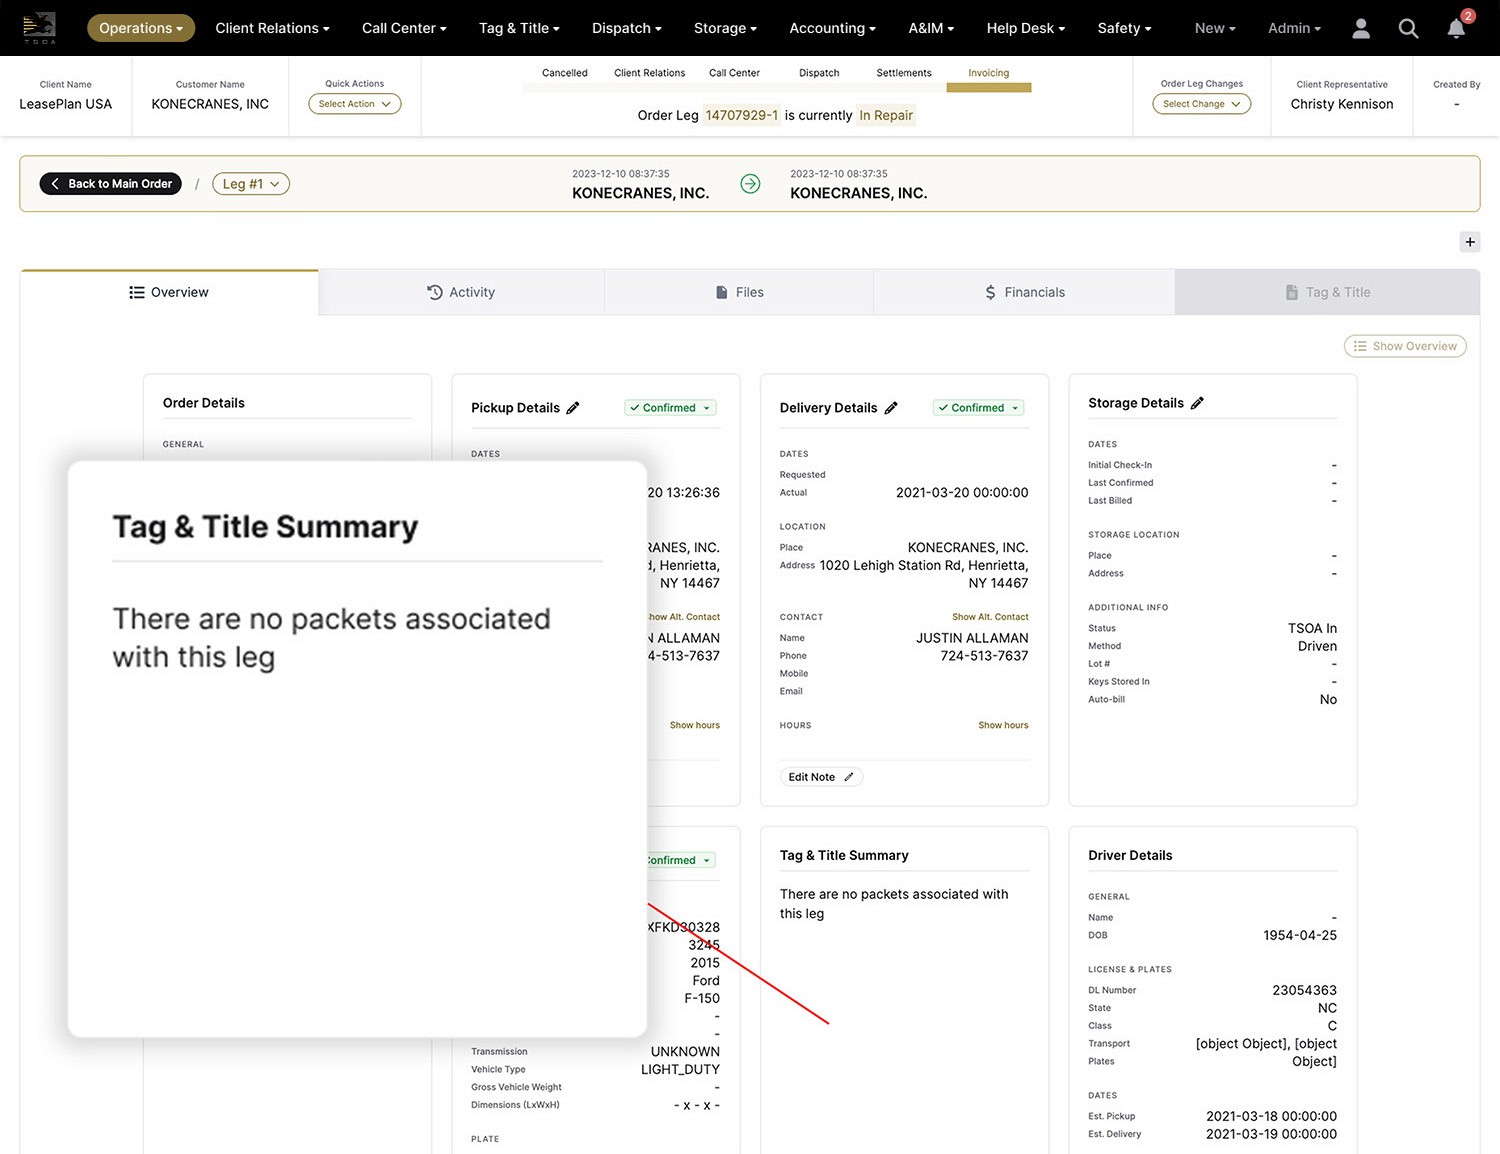Image resolution: width=1500 pixels, height=1154 pixels.
Task: Switch to the Overview tab
Action: (x=169, y=292)
